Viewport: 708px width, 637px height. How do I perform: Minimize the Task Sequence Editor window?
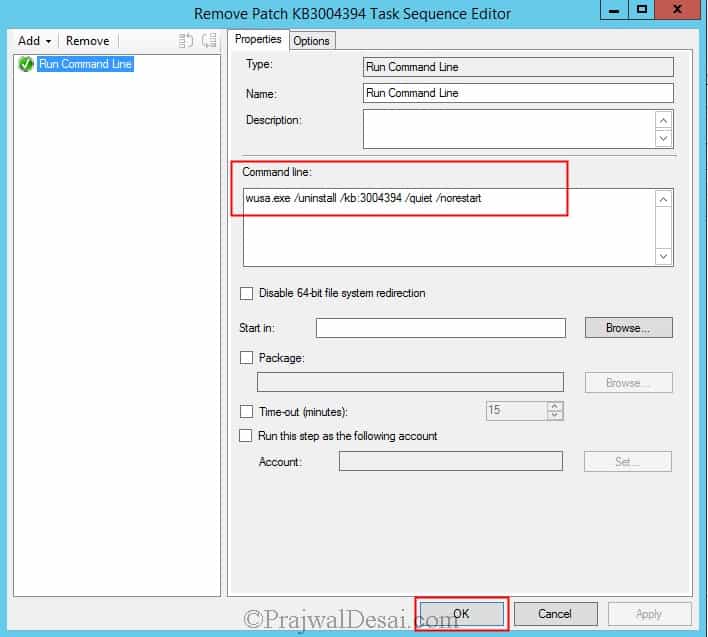(614, 9)
